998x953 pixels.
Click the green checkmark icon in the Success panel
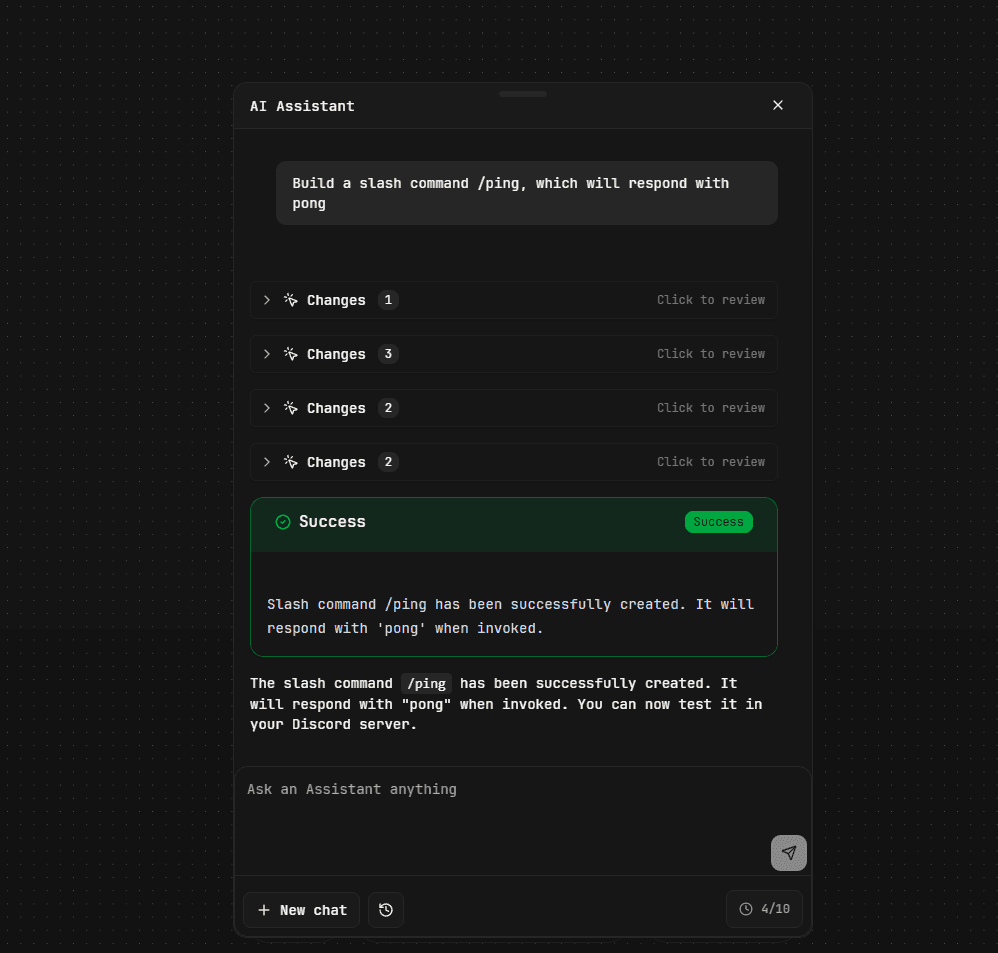pos(282,521)
